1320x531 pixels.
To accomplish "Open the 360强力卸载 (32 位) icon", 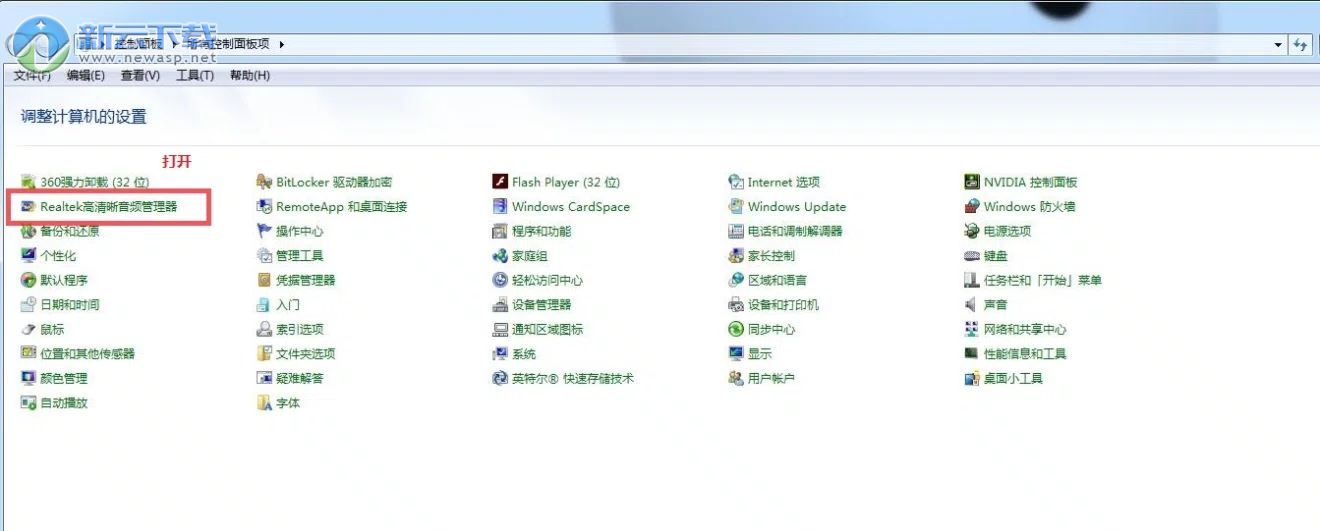I will point(29,182).
